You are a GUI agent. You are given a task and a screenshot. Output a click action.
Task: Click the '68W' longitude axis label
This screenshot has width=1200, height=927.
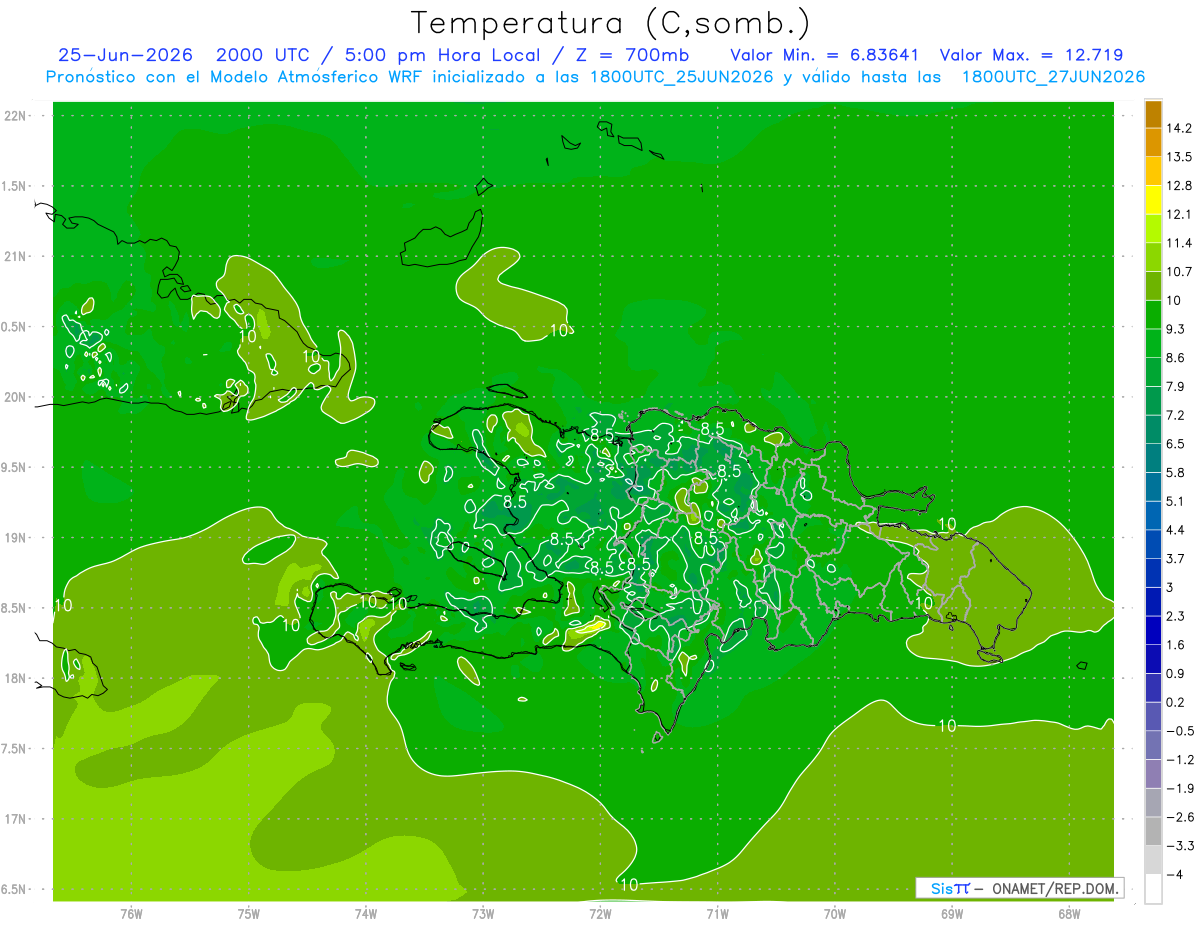[1069, 913]
